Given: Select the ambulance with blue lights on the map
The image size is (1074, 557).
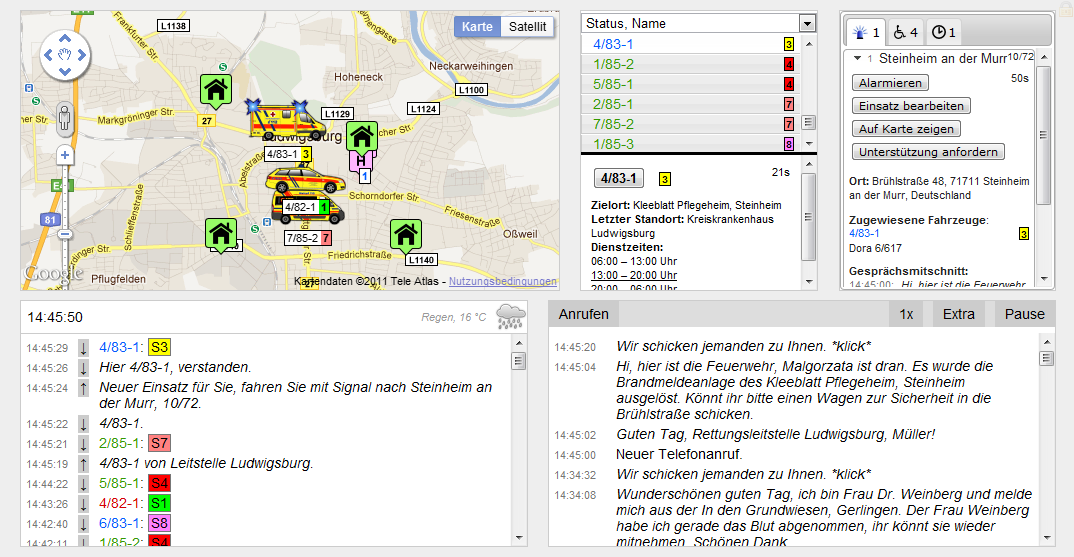Looking at the screenshot, I should [x=284, y=121].
